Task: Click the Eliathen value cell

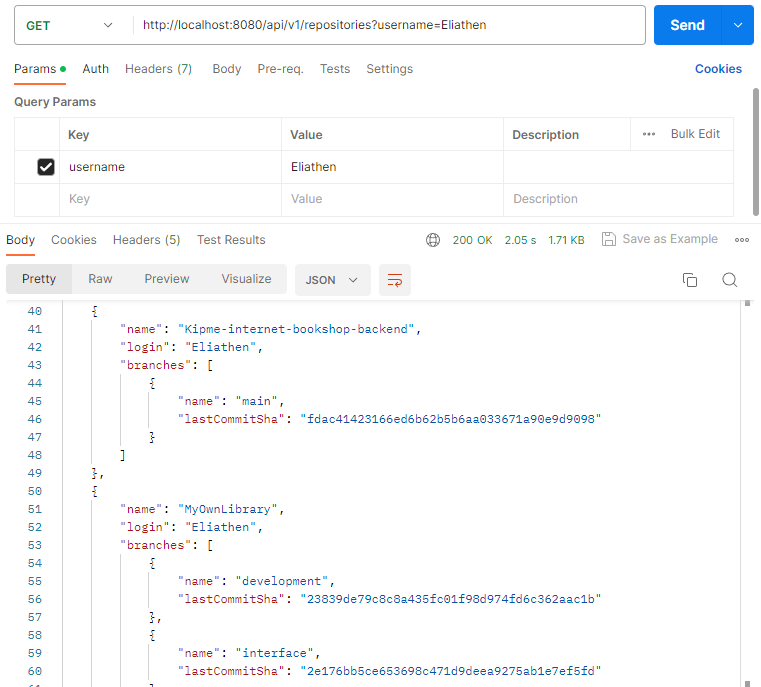Action: click(392, 167)
